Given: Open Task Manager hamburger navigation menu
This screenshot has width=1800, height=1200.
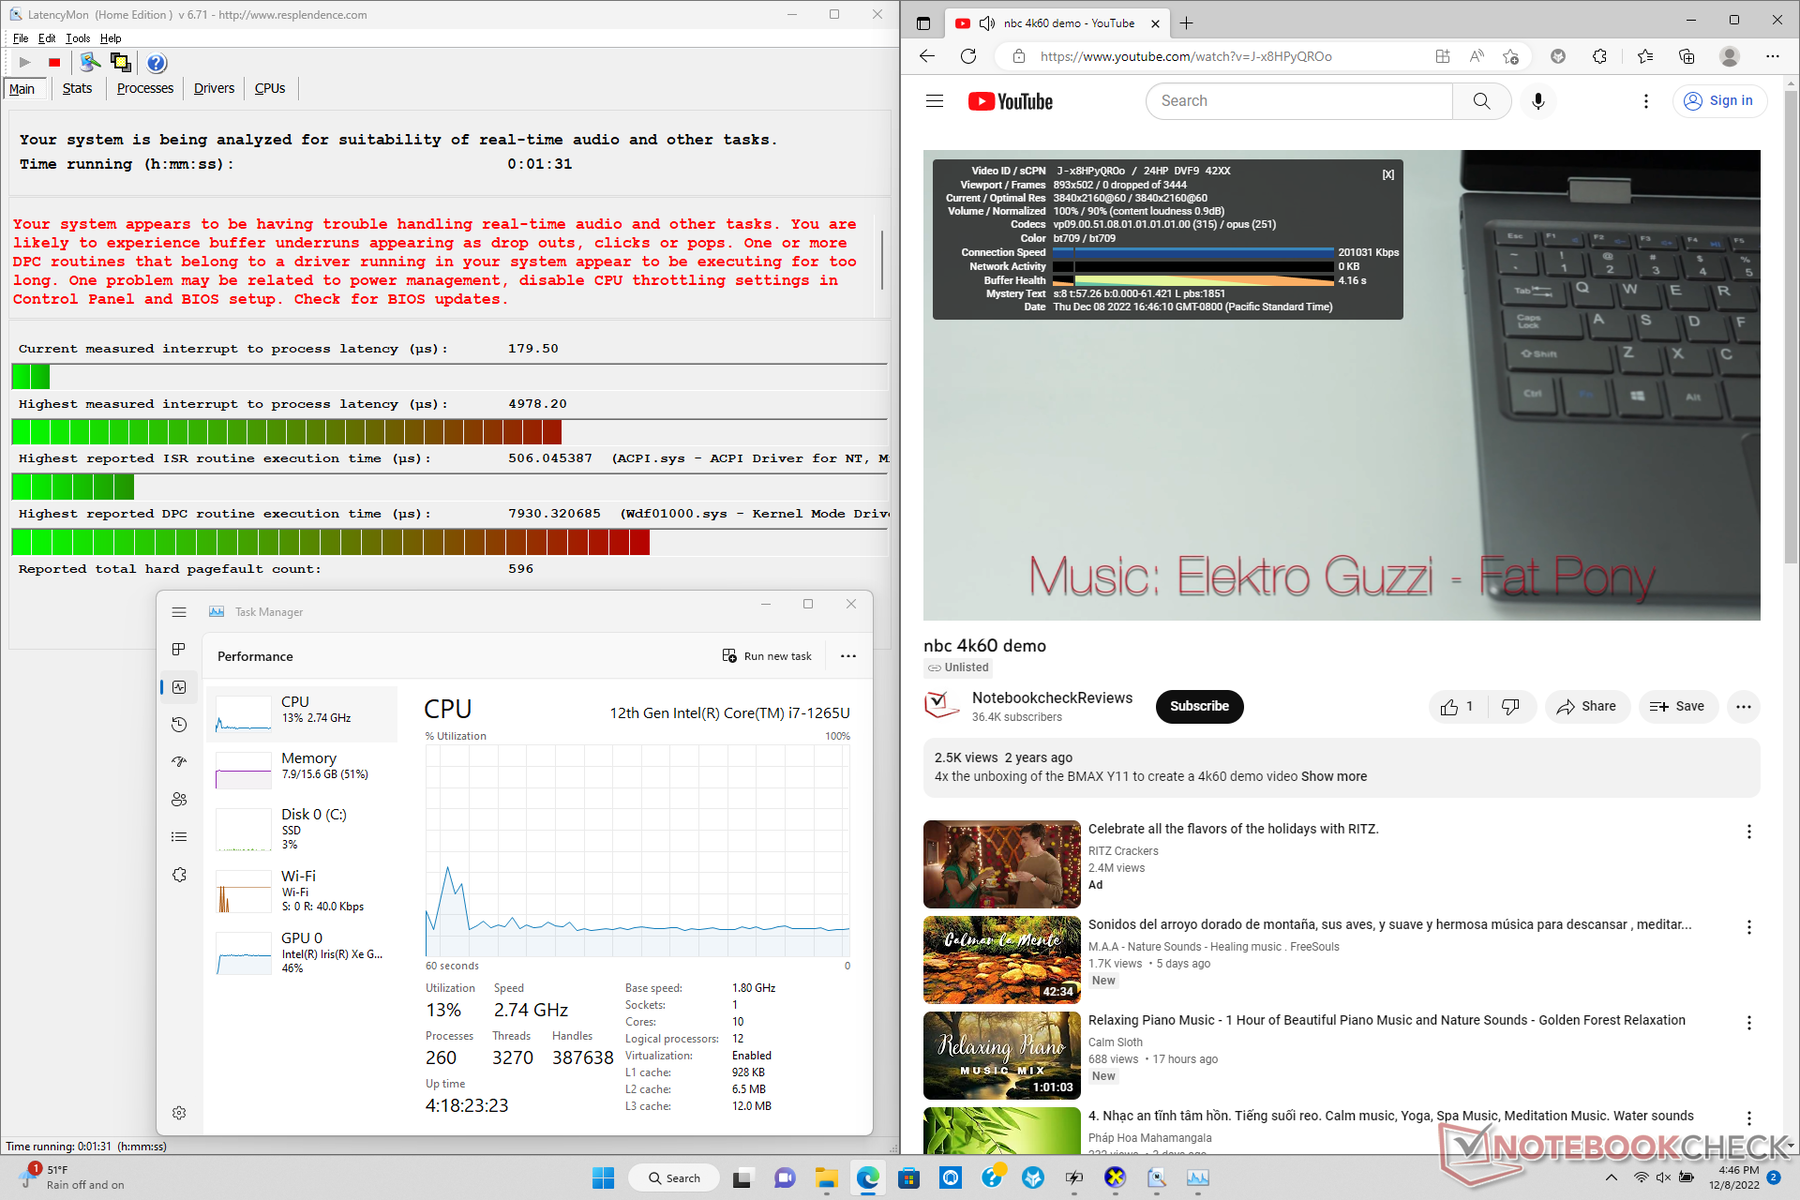Looking at the screenshot, I should (x=179, y=612).
